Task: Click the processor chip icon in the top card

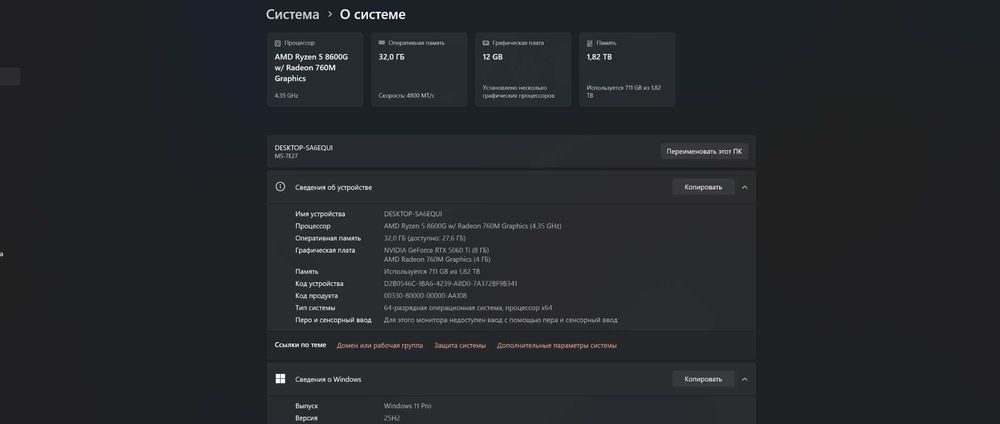Action: (277, 43)
